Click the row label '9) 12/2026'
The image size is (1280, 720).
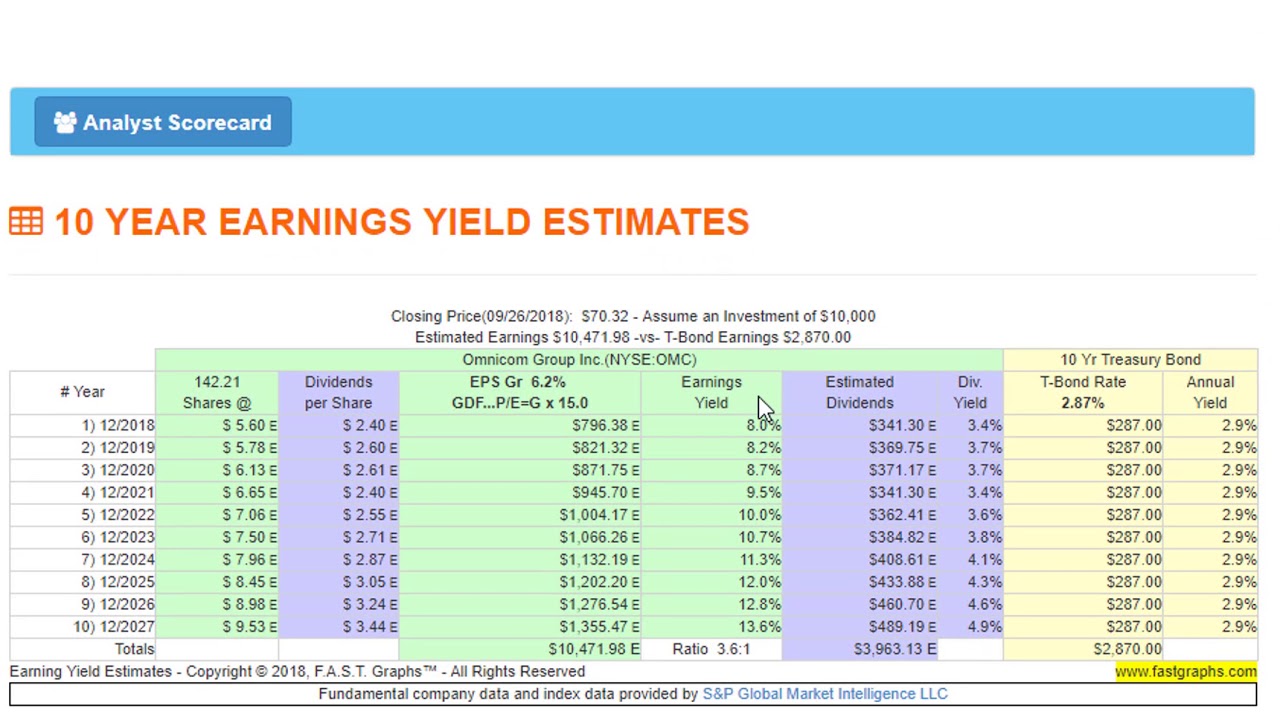(x=118, y=604)
